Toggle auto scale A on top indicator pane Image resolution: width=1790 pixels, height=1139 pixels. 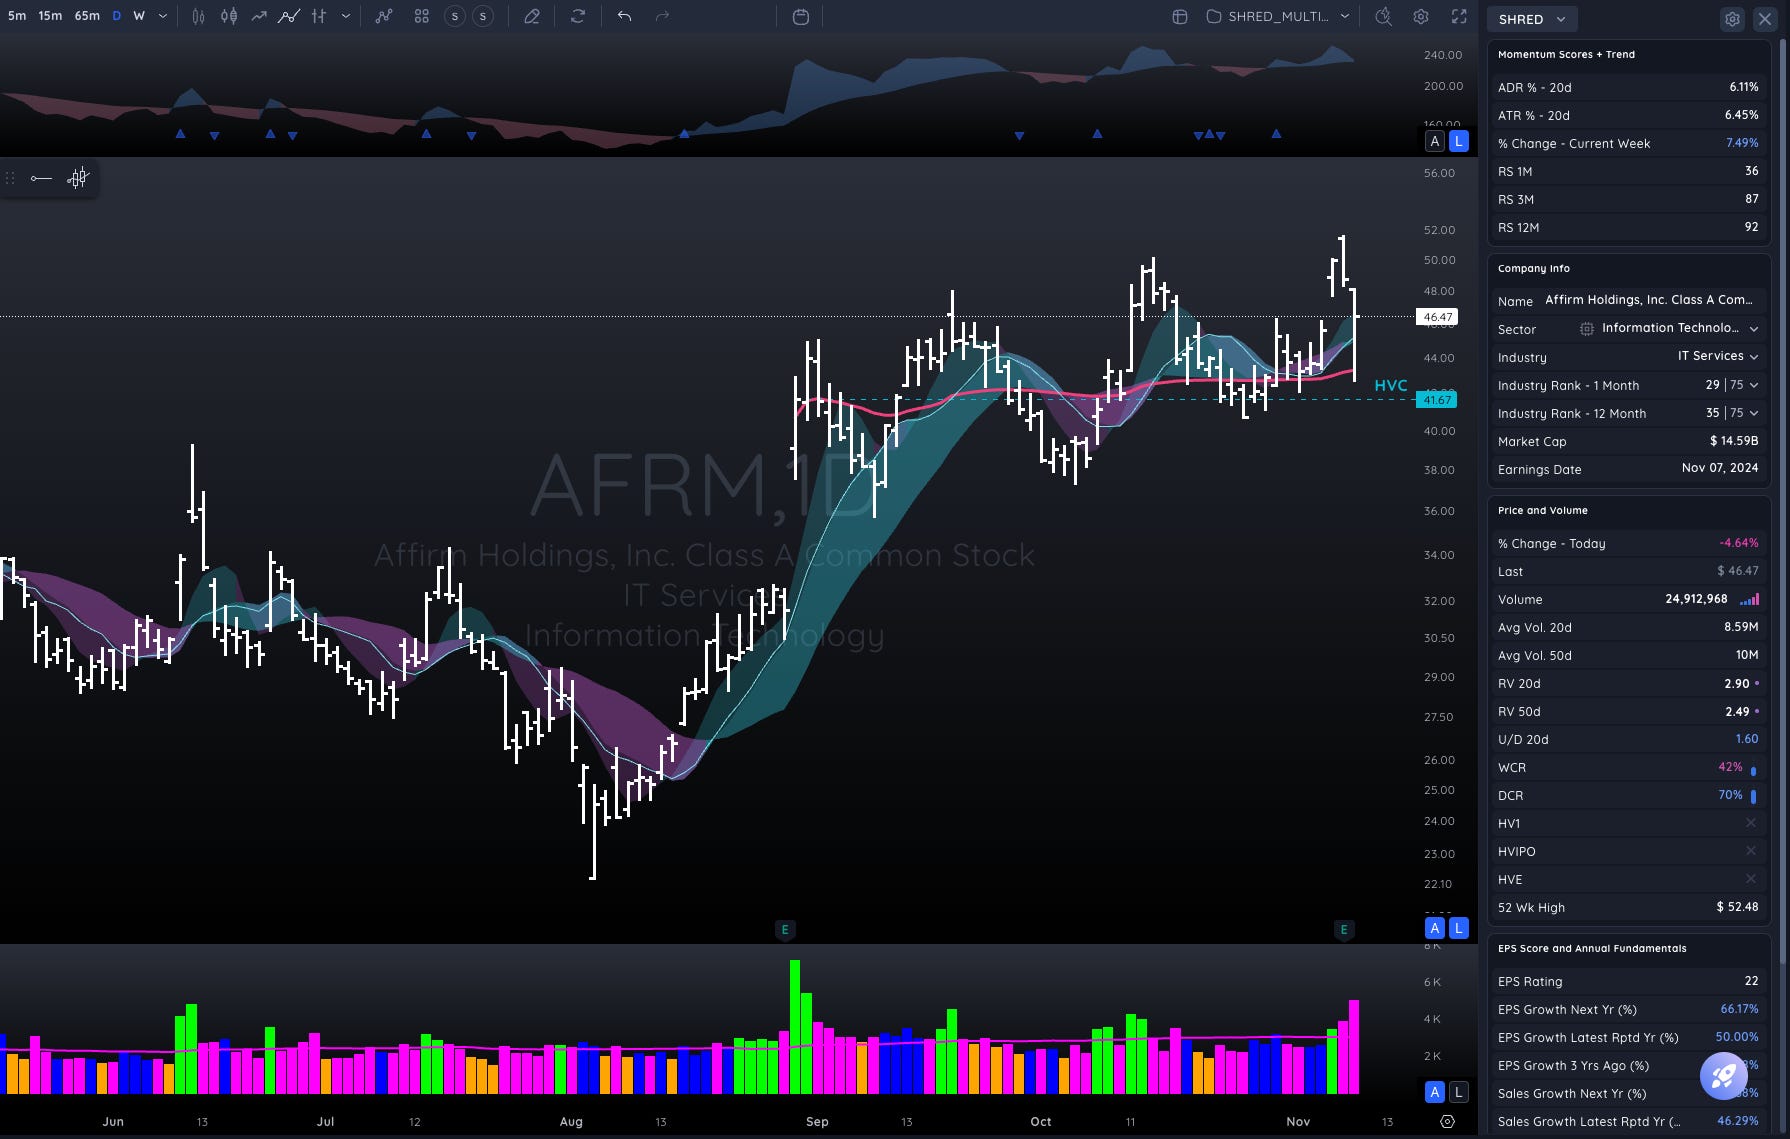pos(1435,141)
